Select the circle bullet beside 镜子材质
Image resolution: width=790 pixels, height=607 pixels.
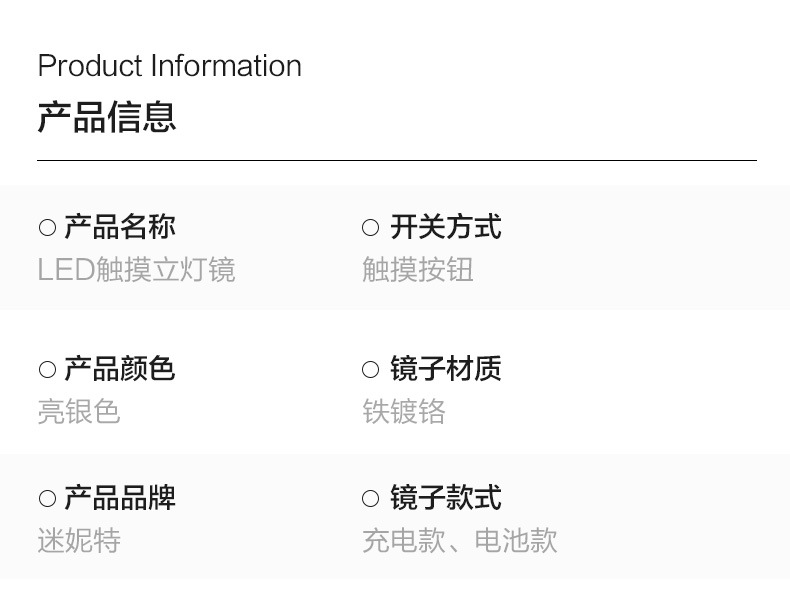(371, 370)
